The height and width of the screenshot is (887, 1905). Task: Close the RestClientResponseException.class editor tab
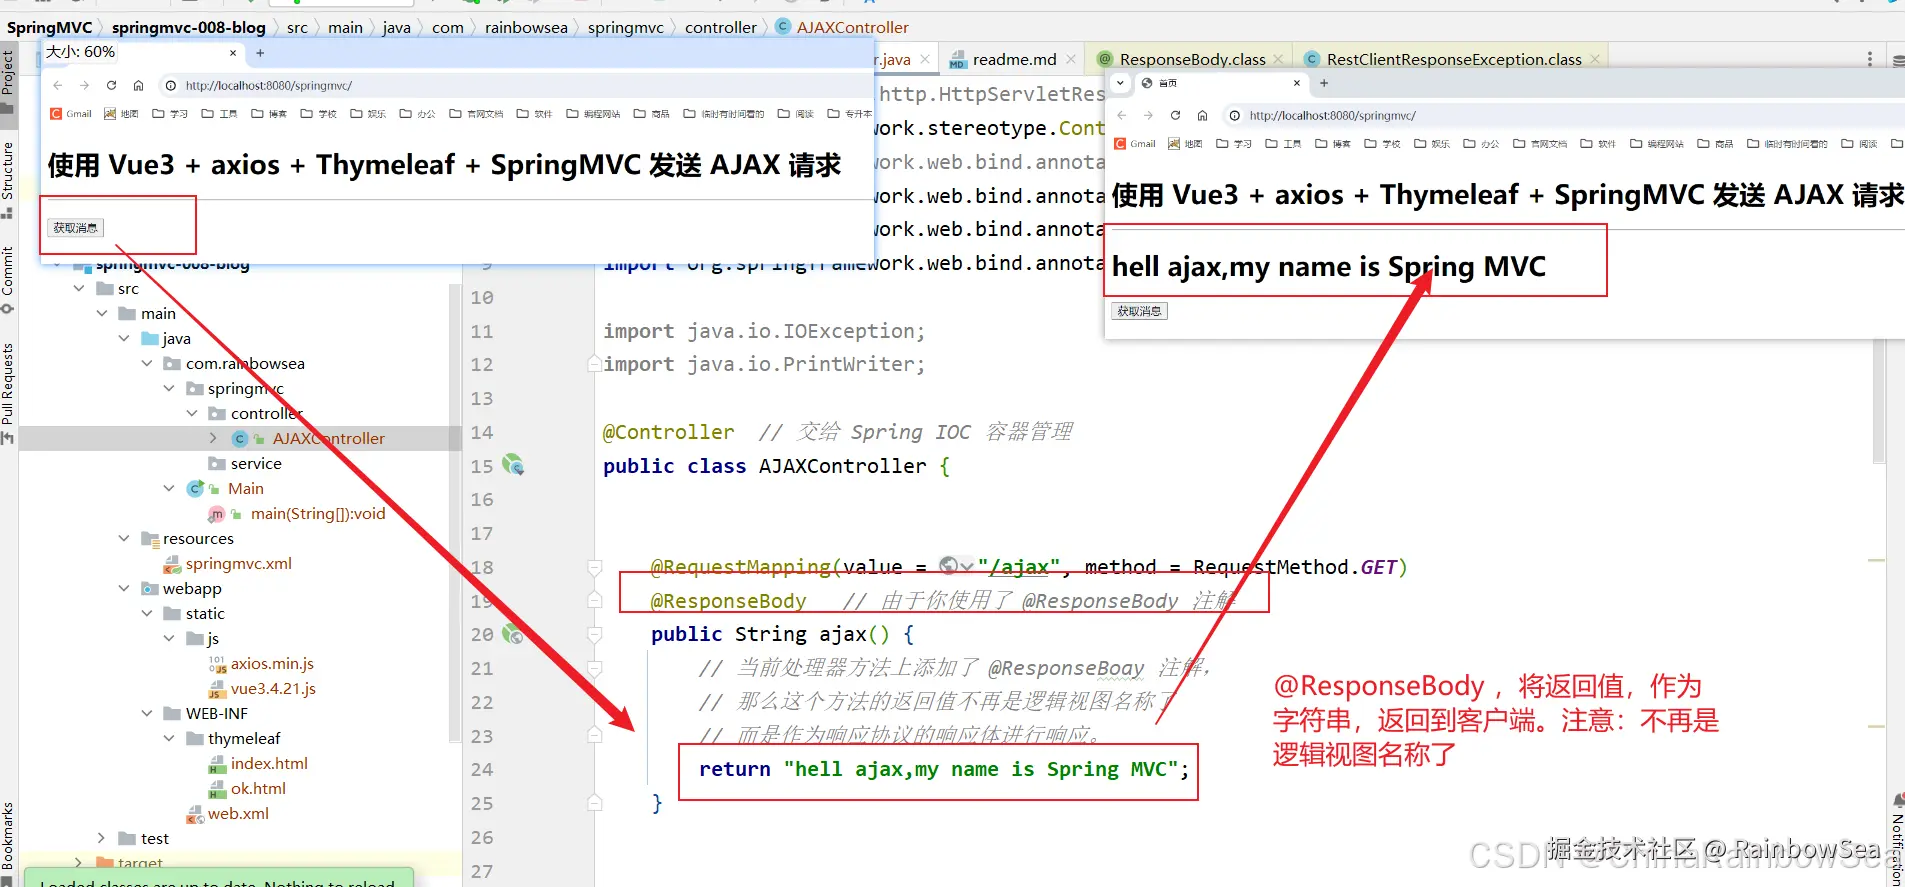(x=1595, y=59)
